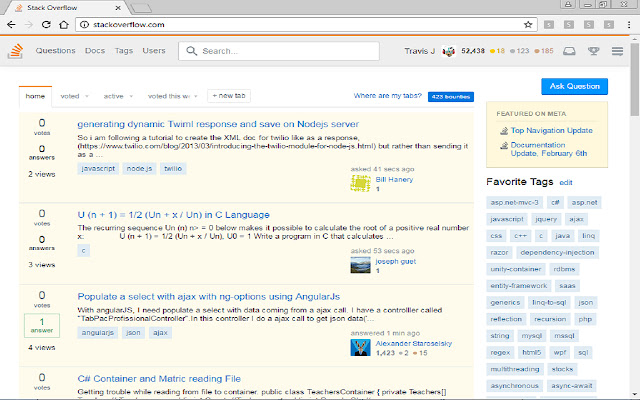Open the Questions nav item
The image size is (640, 400).
pos(56,51)
